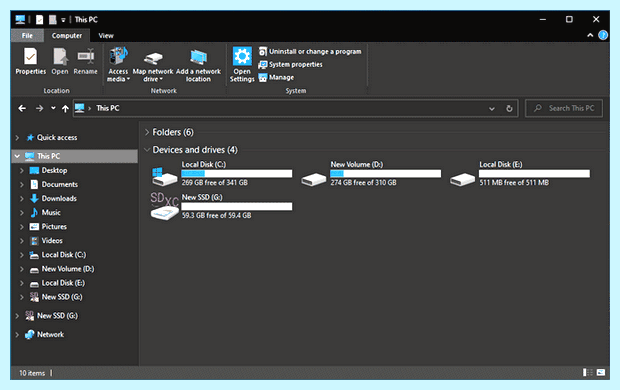620x390 pixels.
Task: Expand Network node in the sidebar
Action: pyautogui.click(x=17, y=335)
